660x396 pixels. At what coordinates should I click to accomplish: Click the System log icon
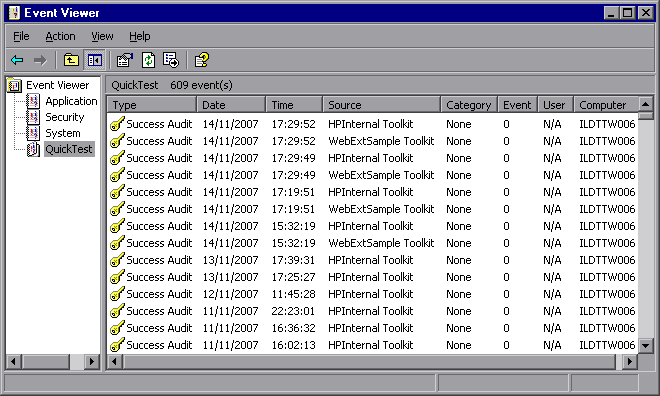33,133
